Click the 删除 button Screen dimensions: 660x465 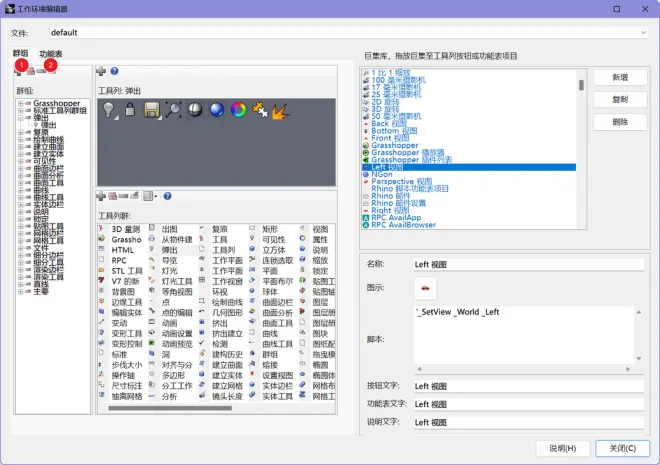point(620,122)
